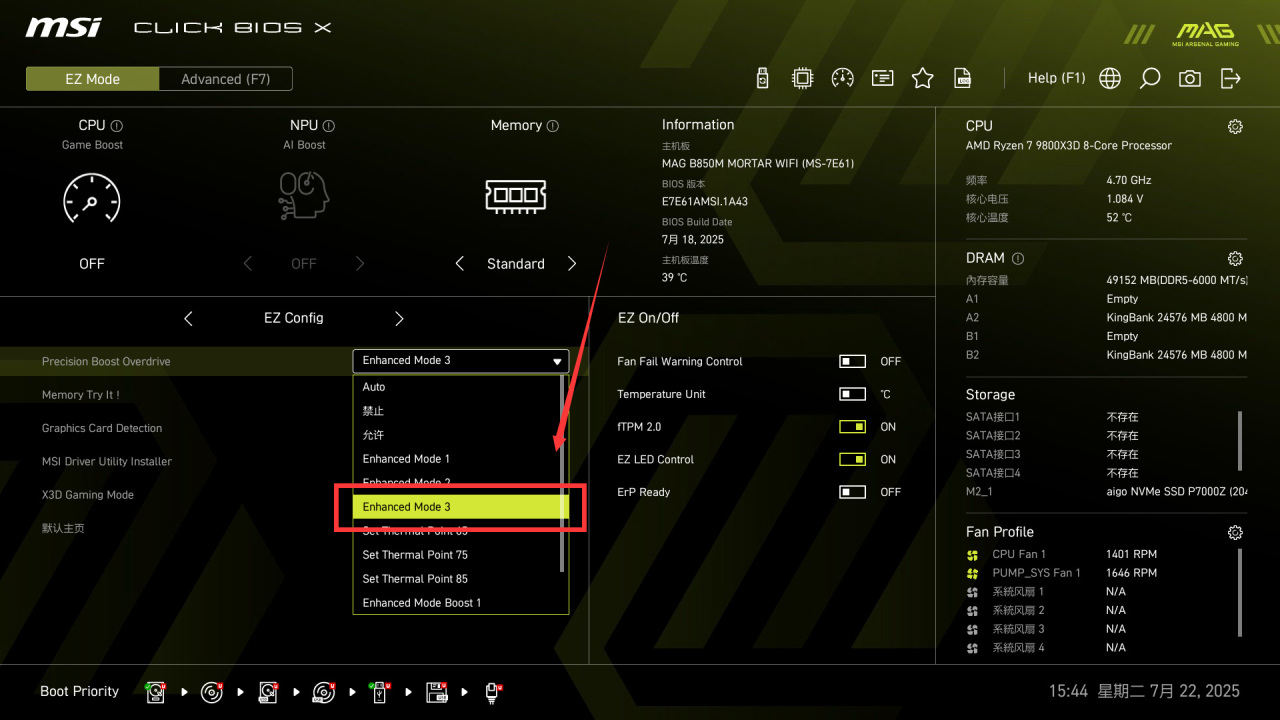The width and height of the screenshot is (1280, 720).
Task: Switch to Advanced (F7) tab
Action: point(225,79)
